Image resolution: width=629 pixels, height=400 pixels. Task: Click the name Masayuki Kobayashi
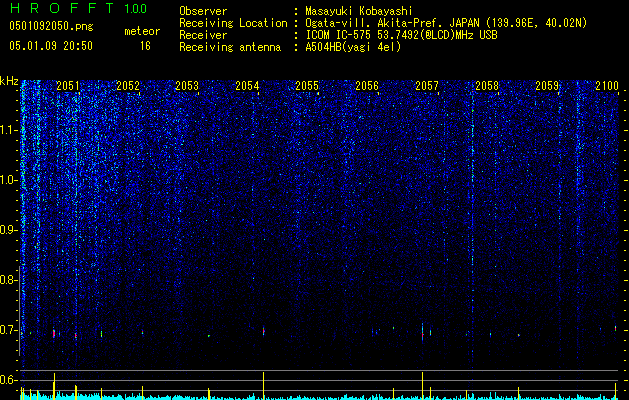tap(359, 11)
